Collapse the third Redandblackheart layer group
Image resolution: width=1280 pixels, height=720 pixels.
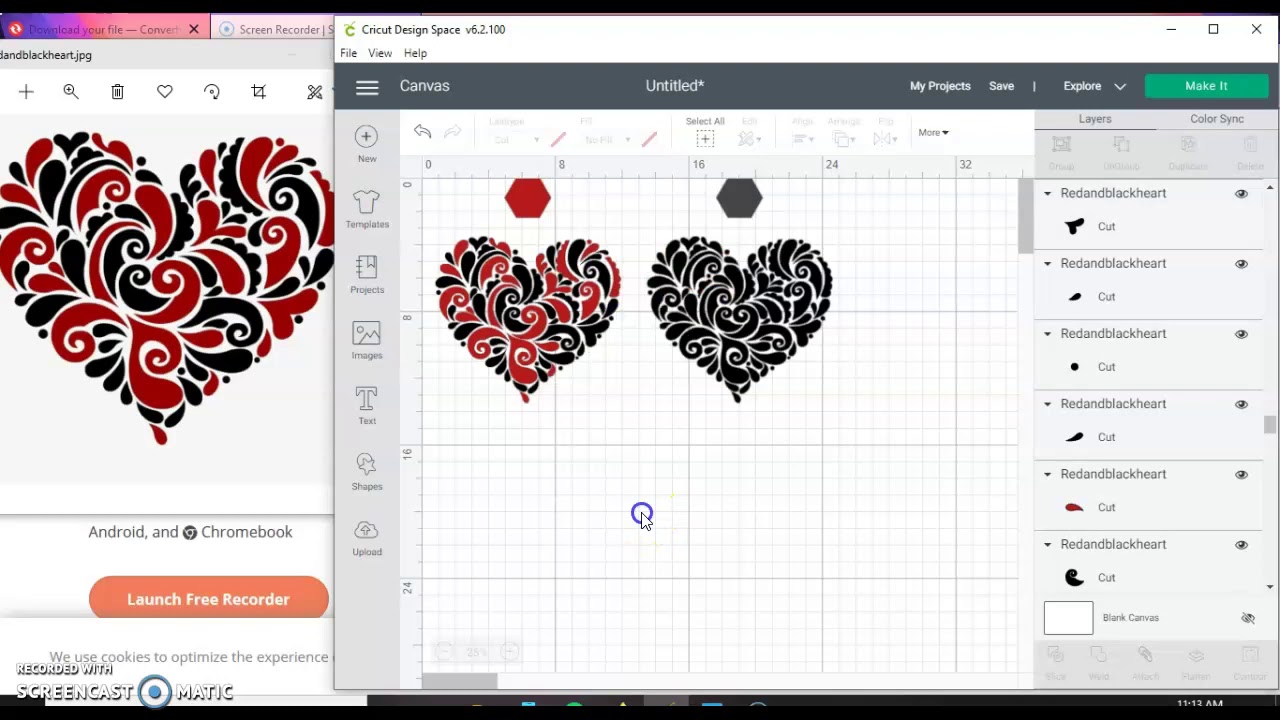1048,334
